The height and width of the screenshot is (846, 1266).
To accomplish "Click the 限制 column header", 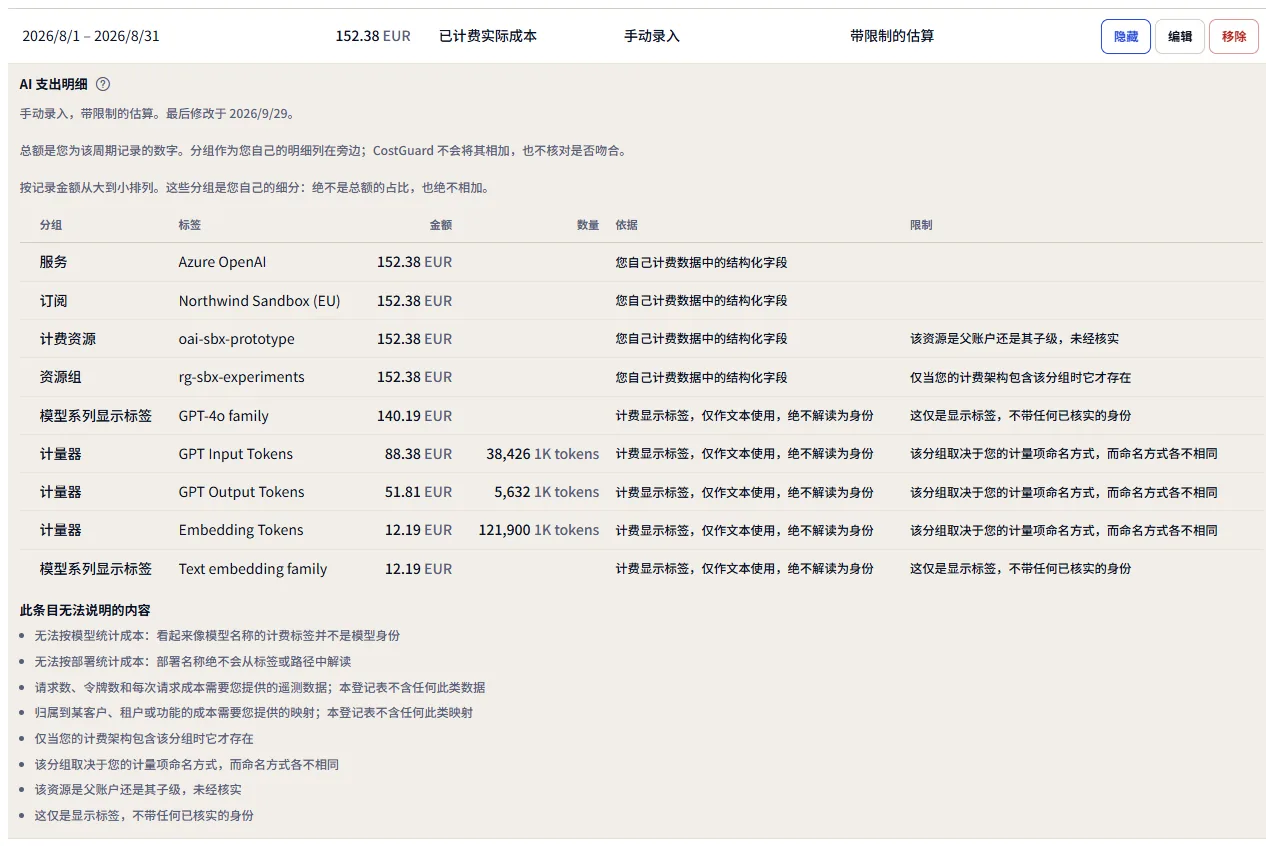I will coord(921,225).
